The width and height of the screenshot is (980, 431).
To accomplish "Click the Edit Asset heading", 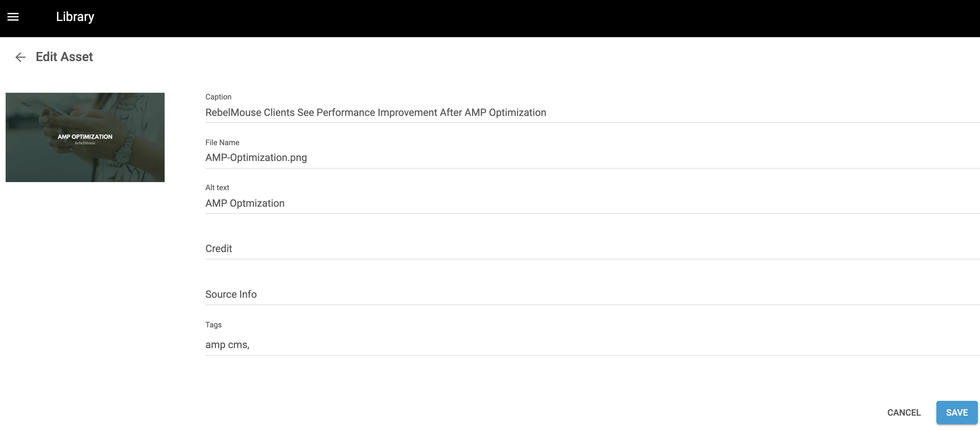I will point(64,57).
